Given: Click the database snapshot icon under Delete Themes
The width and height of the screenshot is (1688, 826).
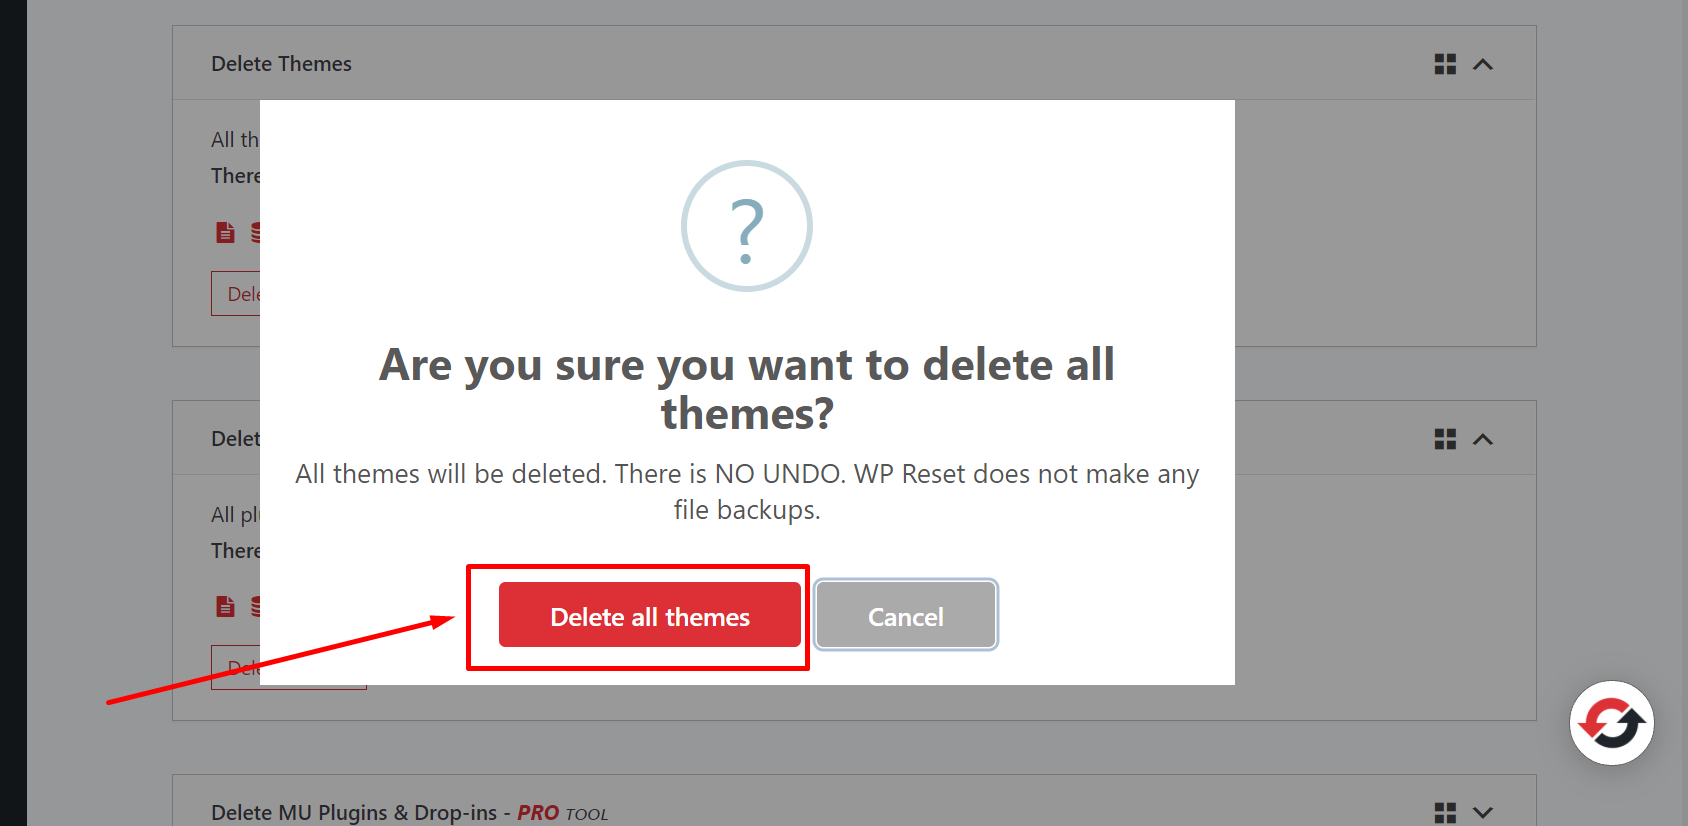Looking at the screenshot, I should [x=258, y=231].
